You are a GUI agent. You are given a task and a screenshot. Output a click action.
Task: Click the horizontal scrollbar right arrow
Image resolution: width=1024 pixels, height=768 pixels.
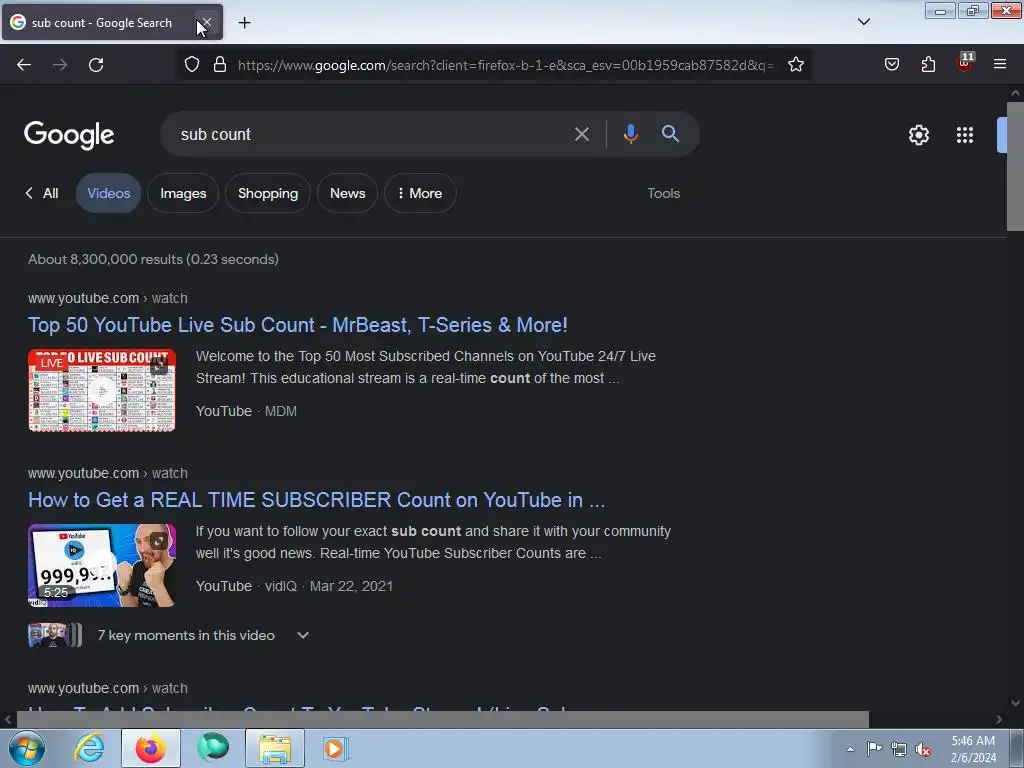tap(999, 719)
